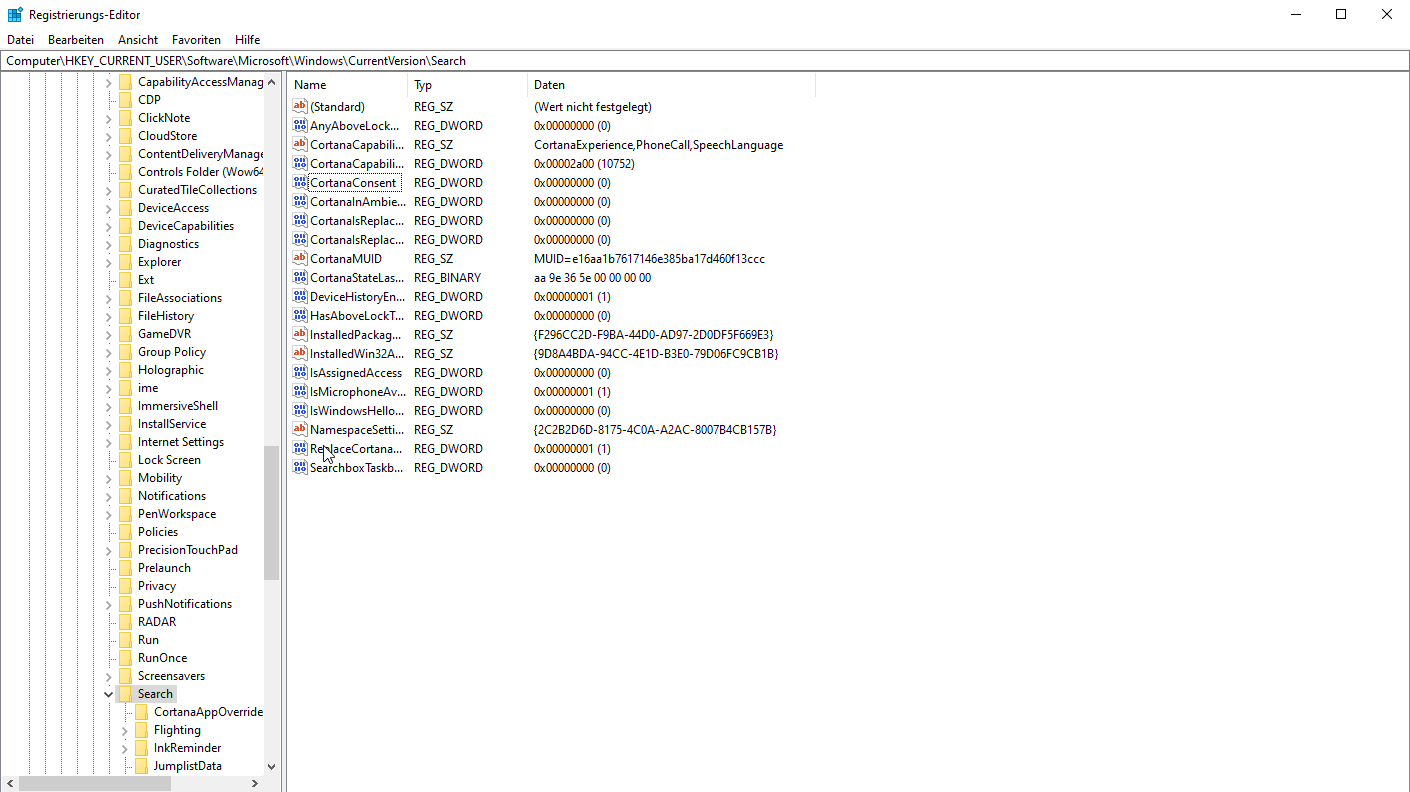
Task: Click the JumplistData subfolder icon
Action: 141,766
